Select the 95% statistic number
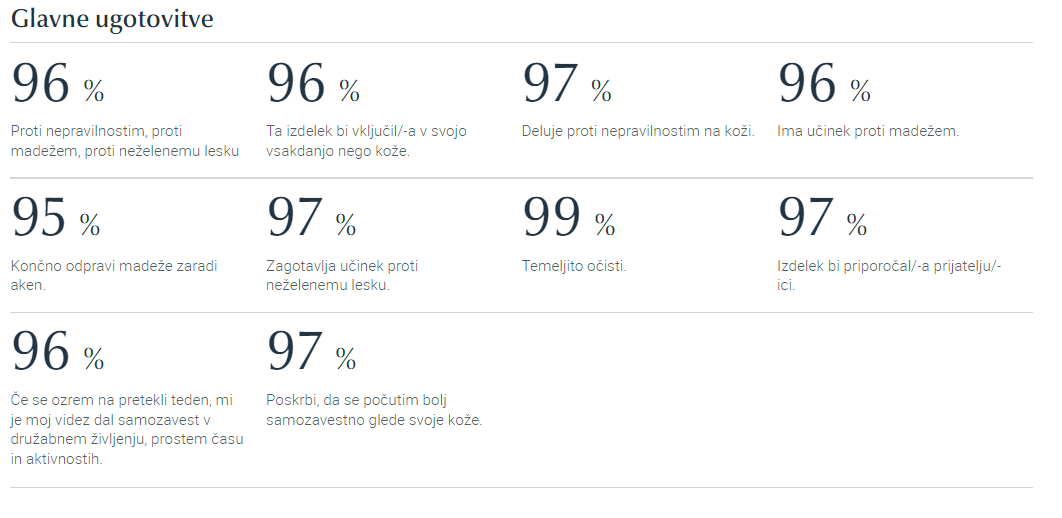Screen dimensions: 1062x518 [56, 218]
